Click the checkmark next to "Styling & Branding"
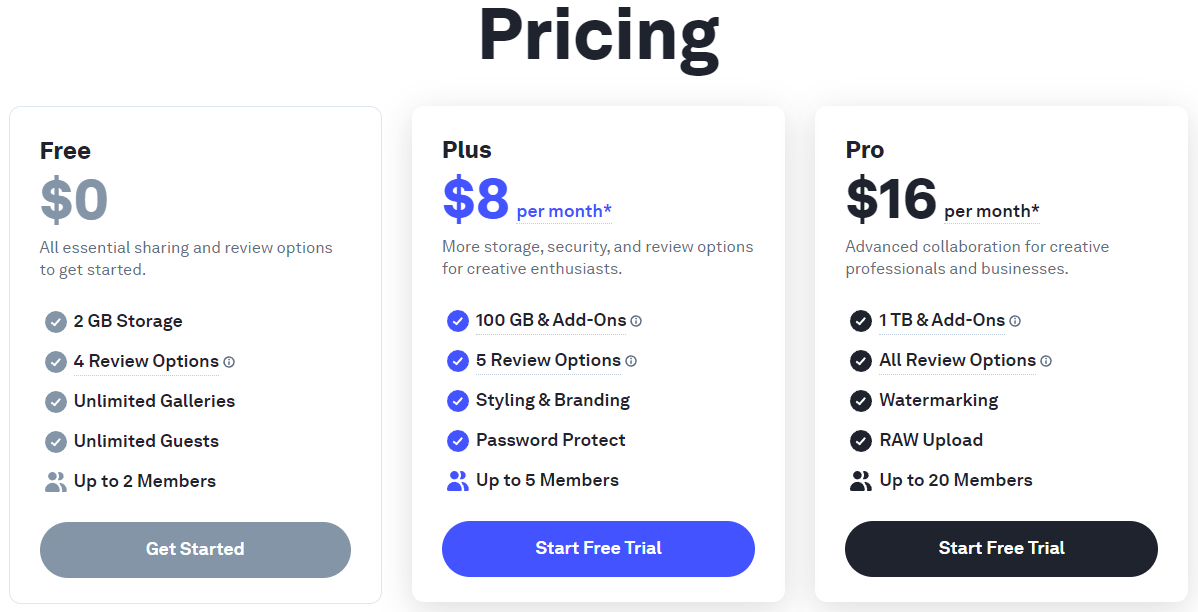 click(458, 400)
